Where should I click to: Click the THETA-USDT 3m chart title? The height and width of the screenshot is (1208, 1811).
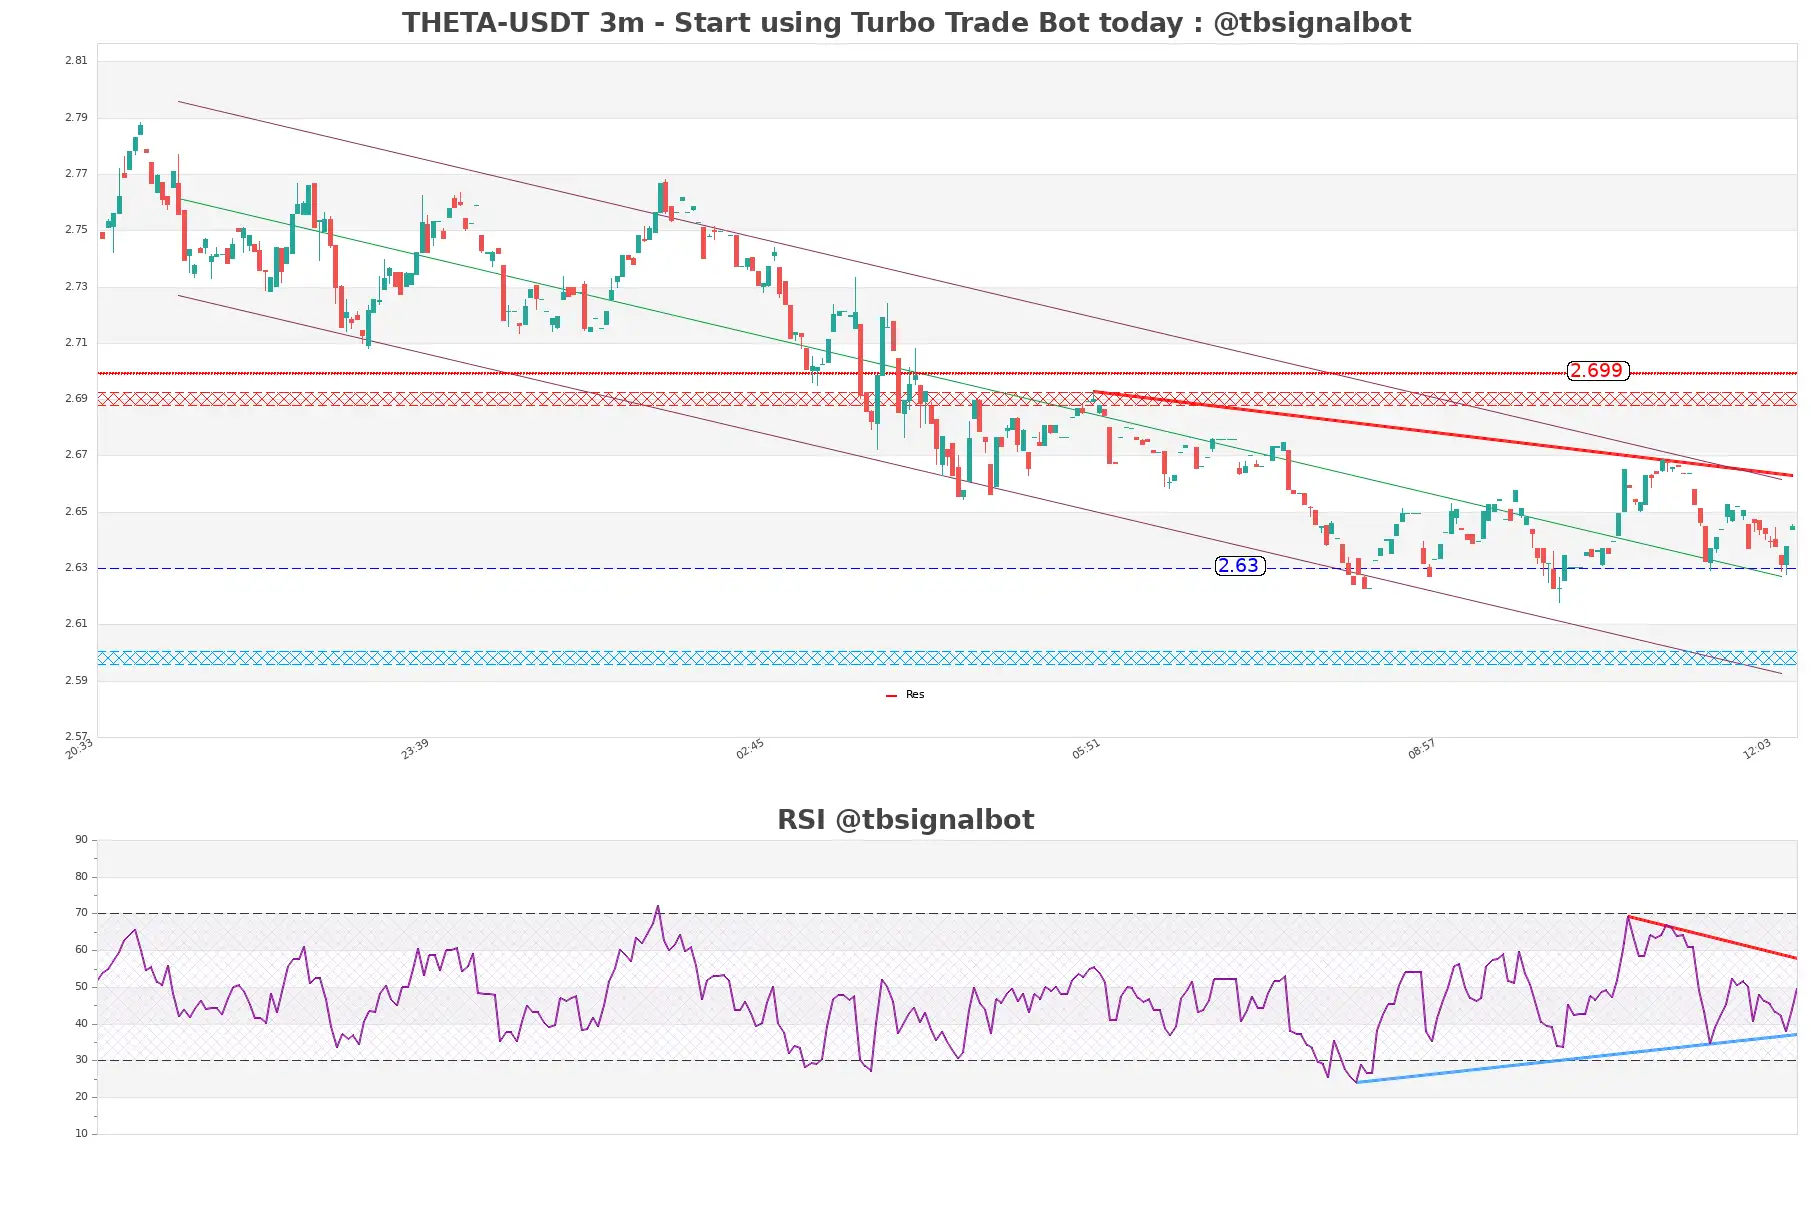pyautogui.click(x=906, y=23)
